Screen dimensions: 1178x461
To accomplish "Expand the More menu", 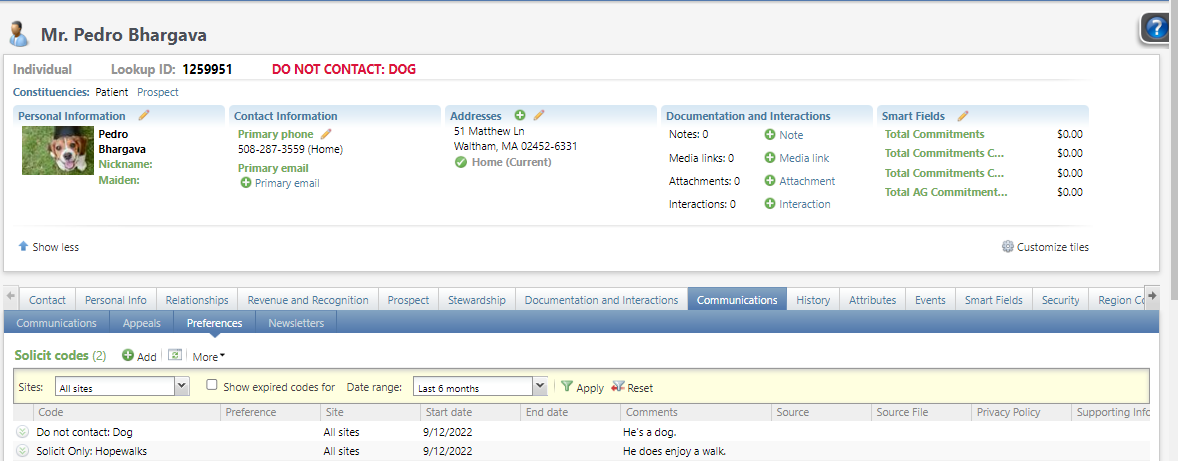I will 209,356.
